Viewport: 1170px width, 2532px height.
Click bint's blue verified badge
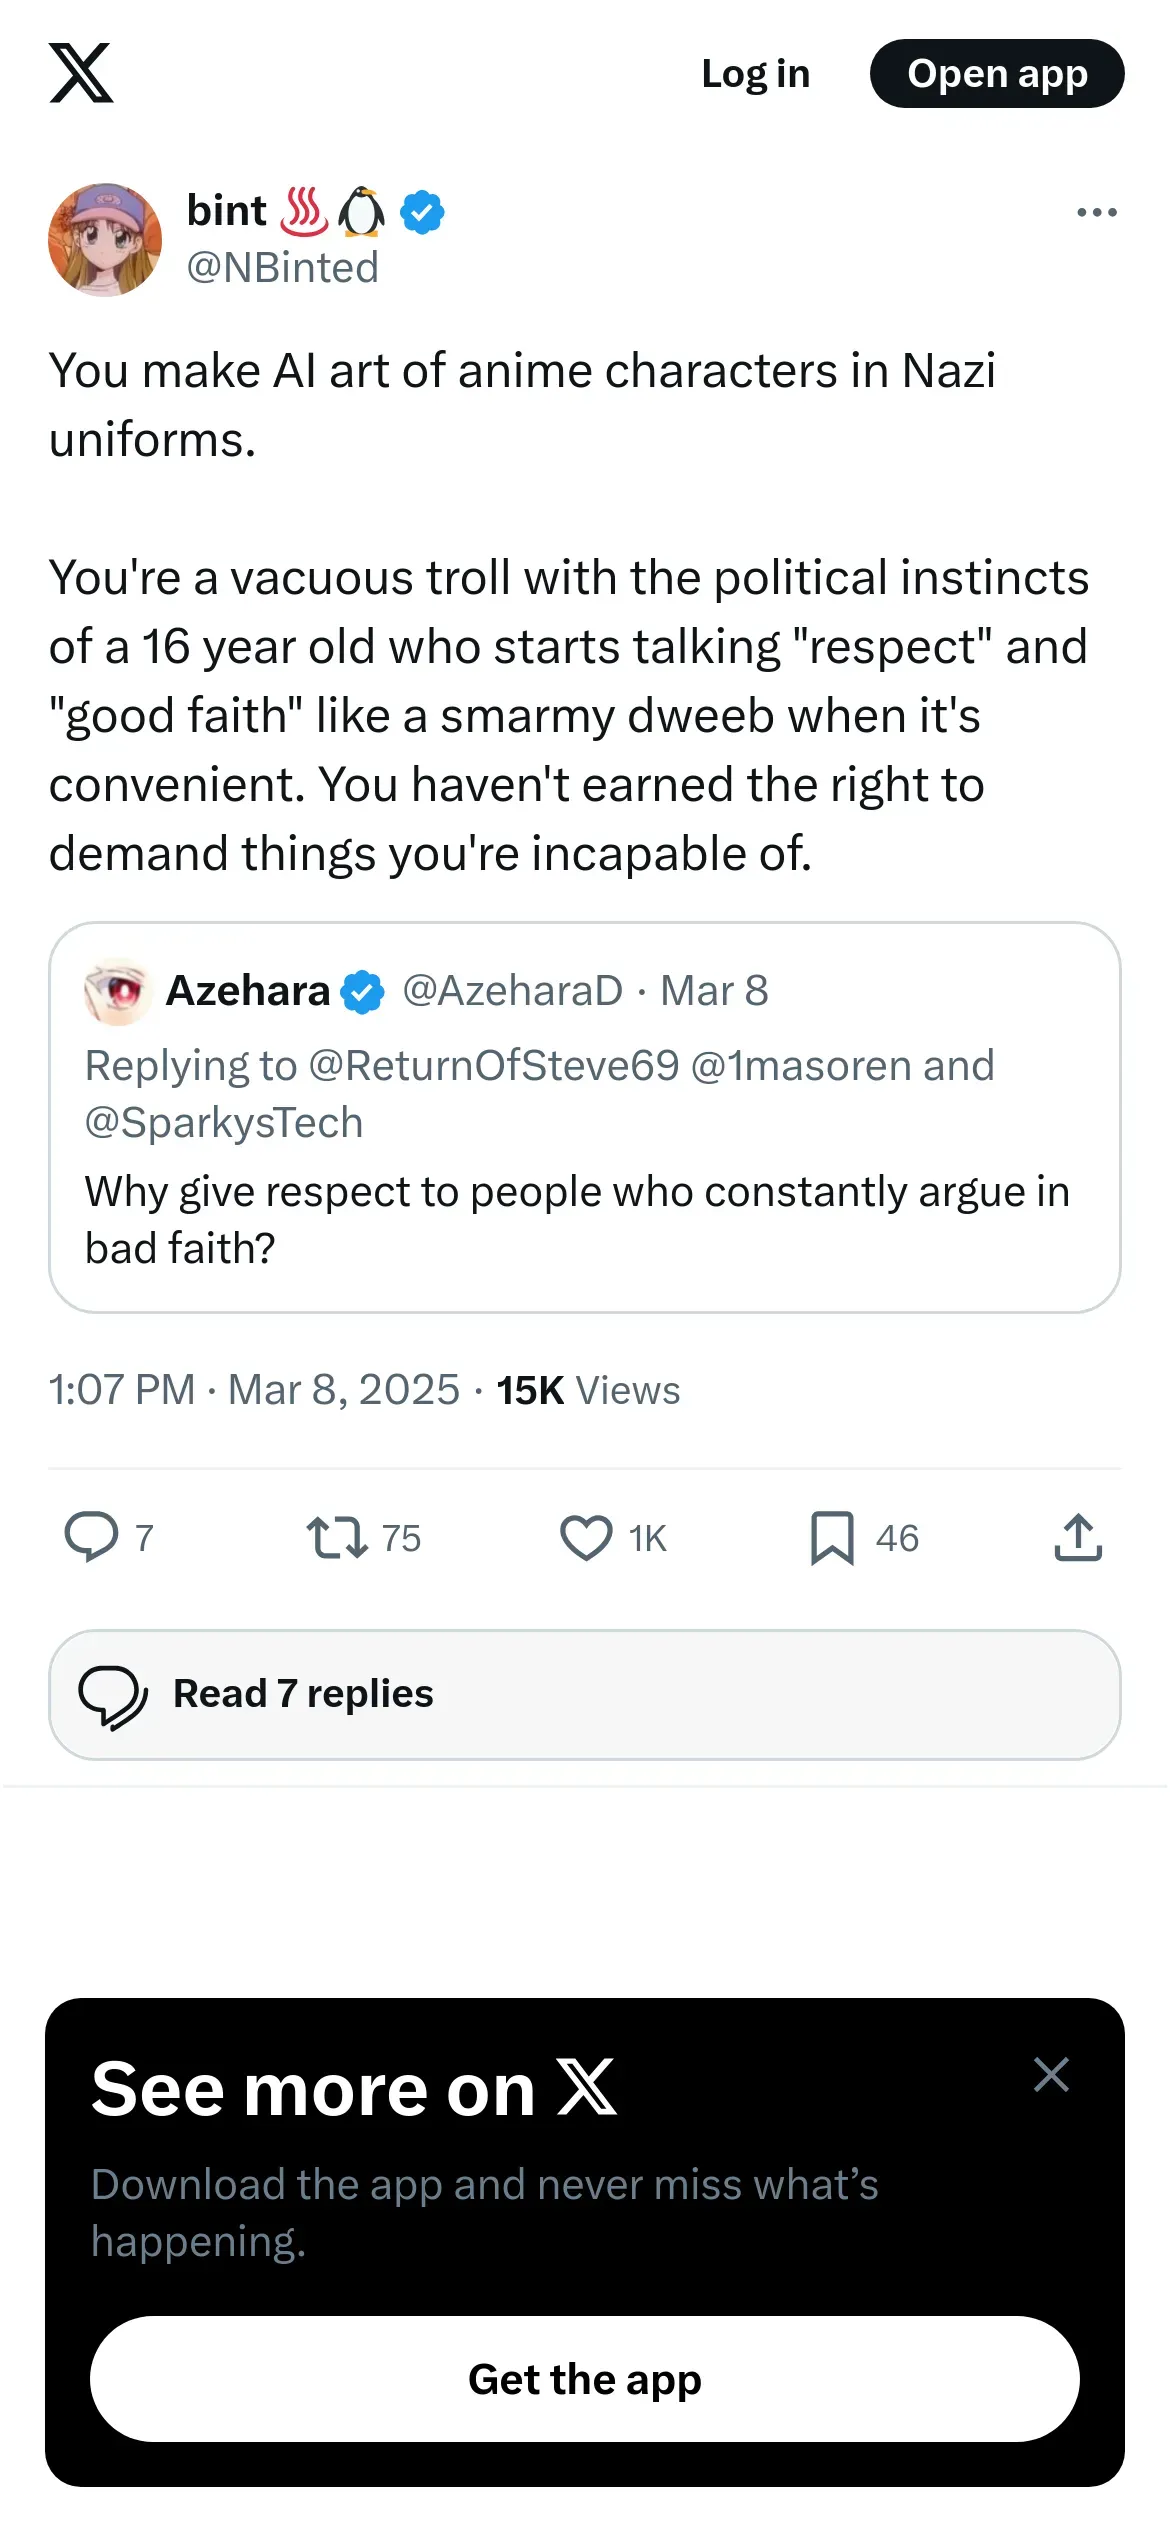[x=423, y=212]
